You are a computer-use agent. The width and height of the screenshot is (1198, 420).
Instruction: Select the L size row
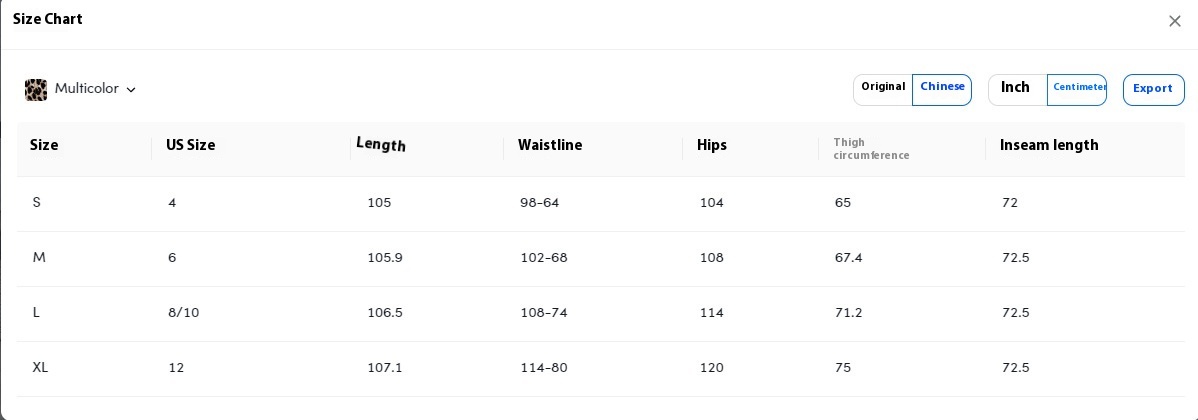(36, 313)
